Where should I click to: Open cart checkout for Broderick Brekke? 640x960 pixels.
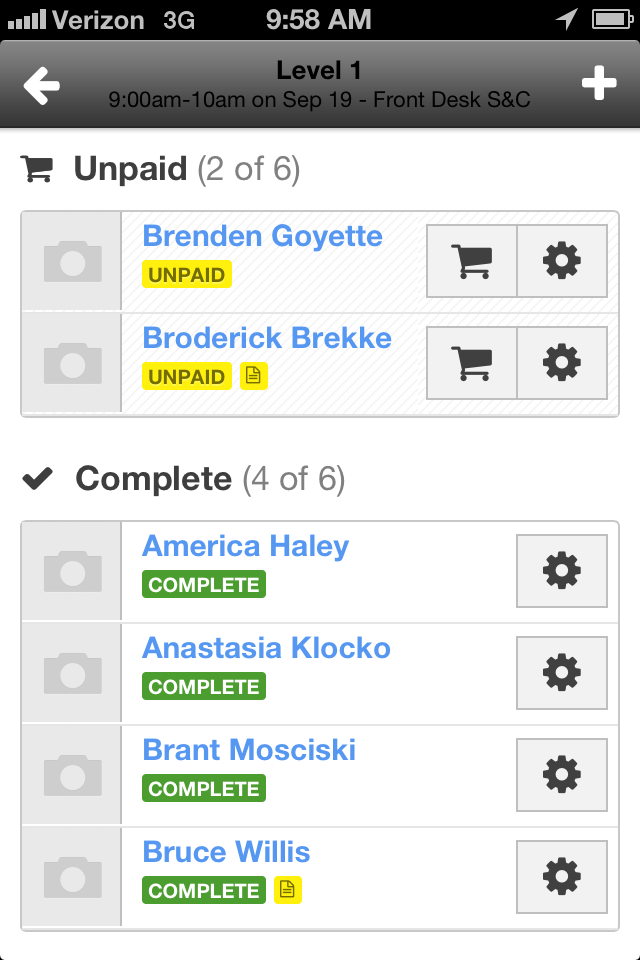[x=472, y=362]
